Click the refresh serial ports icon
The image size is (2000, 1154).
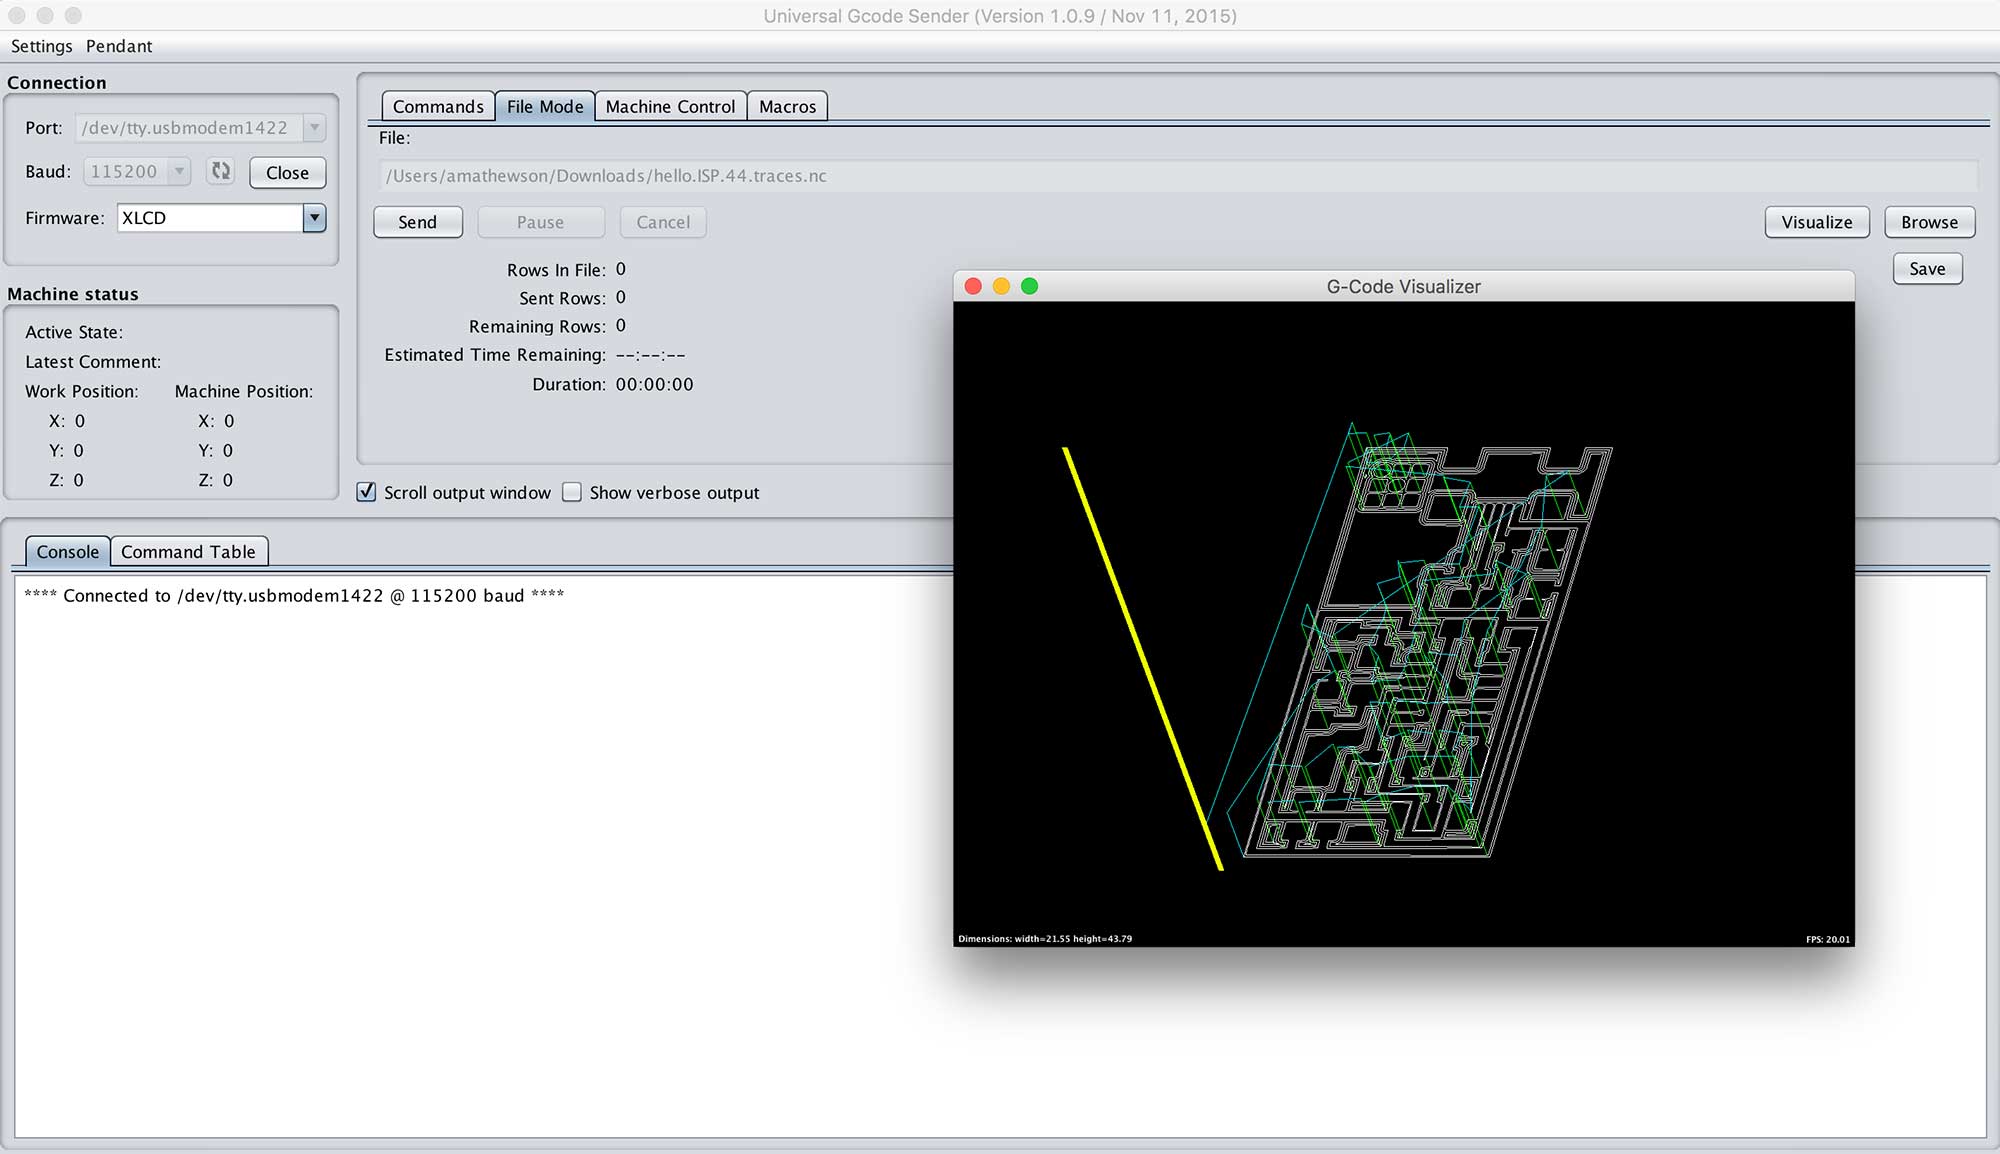[x=220, y=171]
